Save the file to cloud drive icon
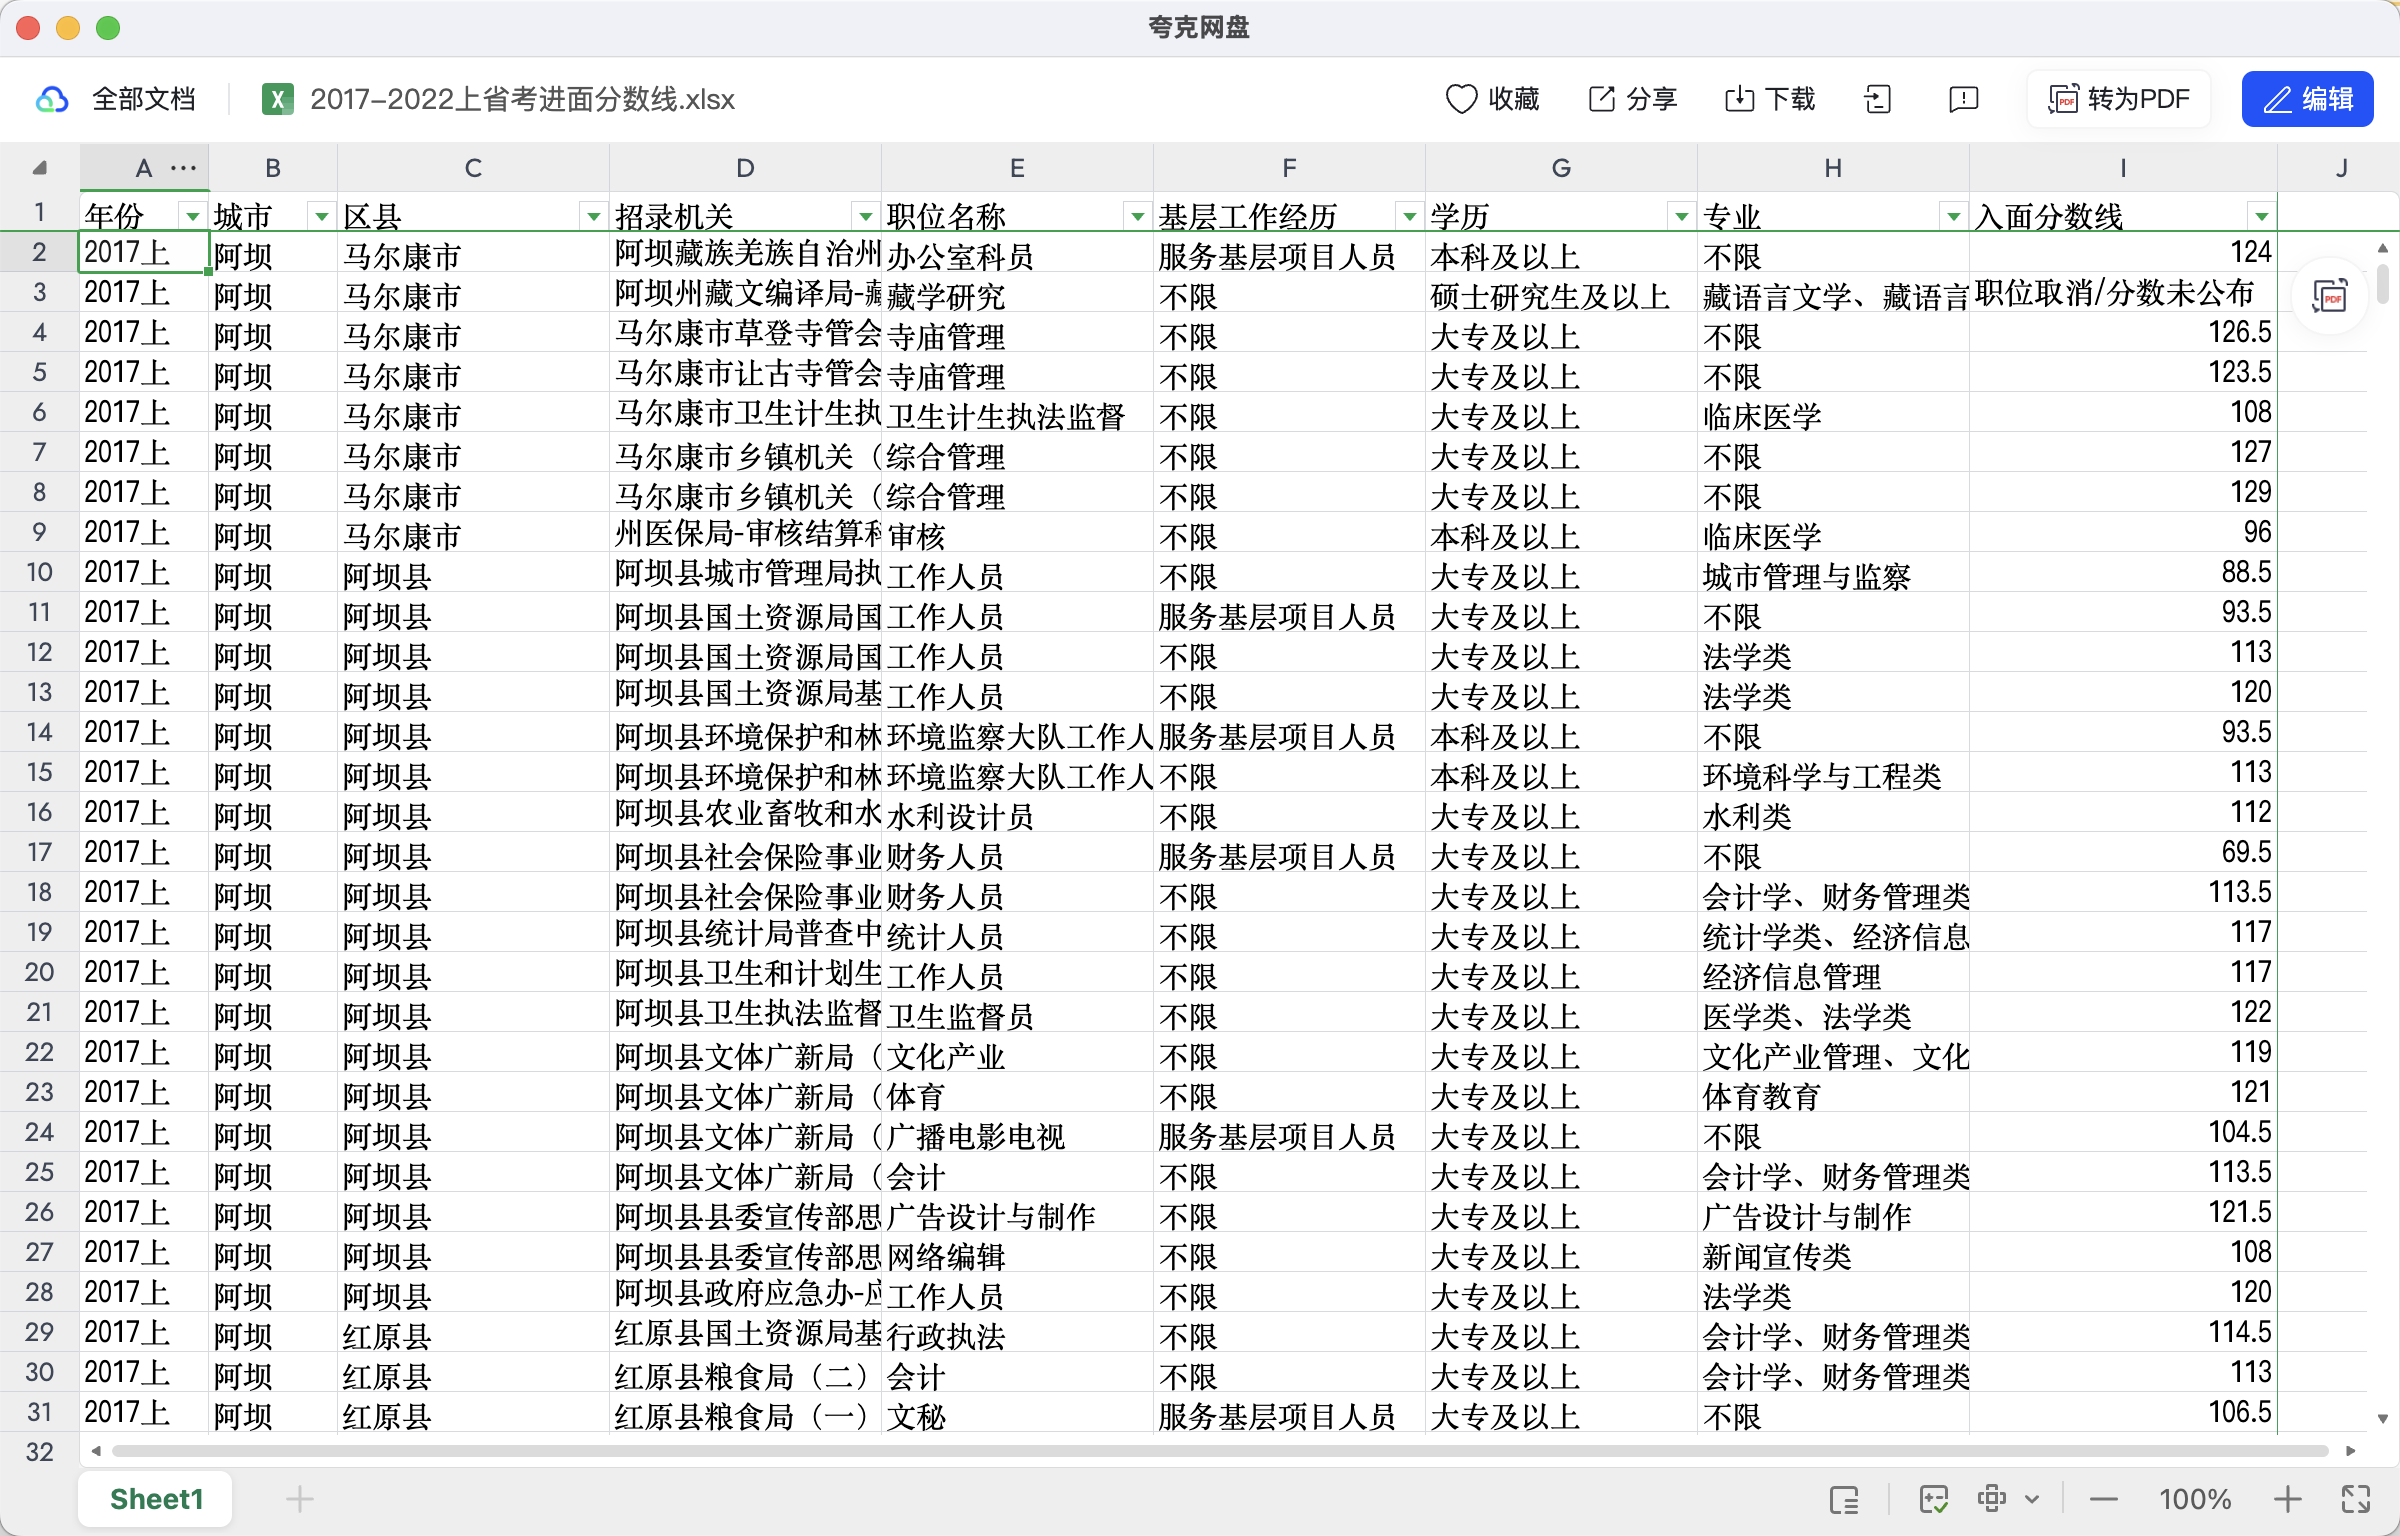This screenshot has width=2400, height=1536. click(x=1878, y=98)
